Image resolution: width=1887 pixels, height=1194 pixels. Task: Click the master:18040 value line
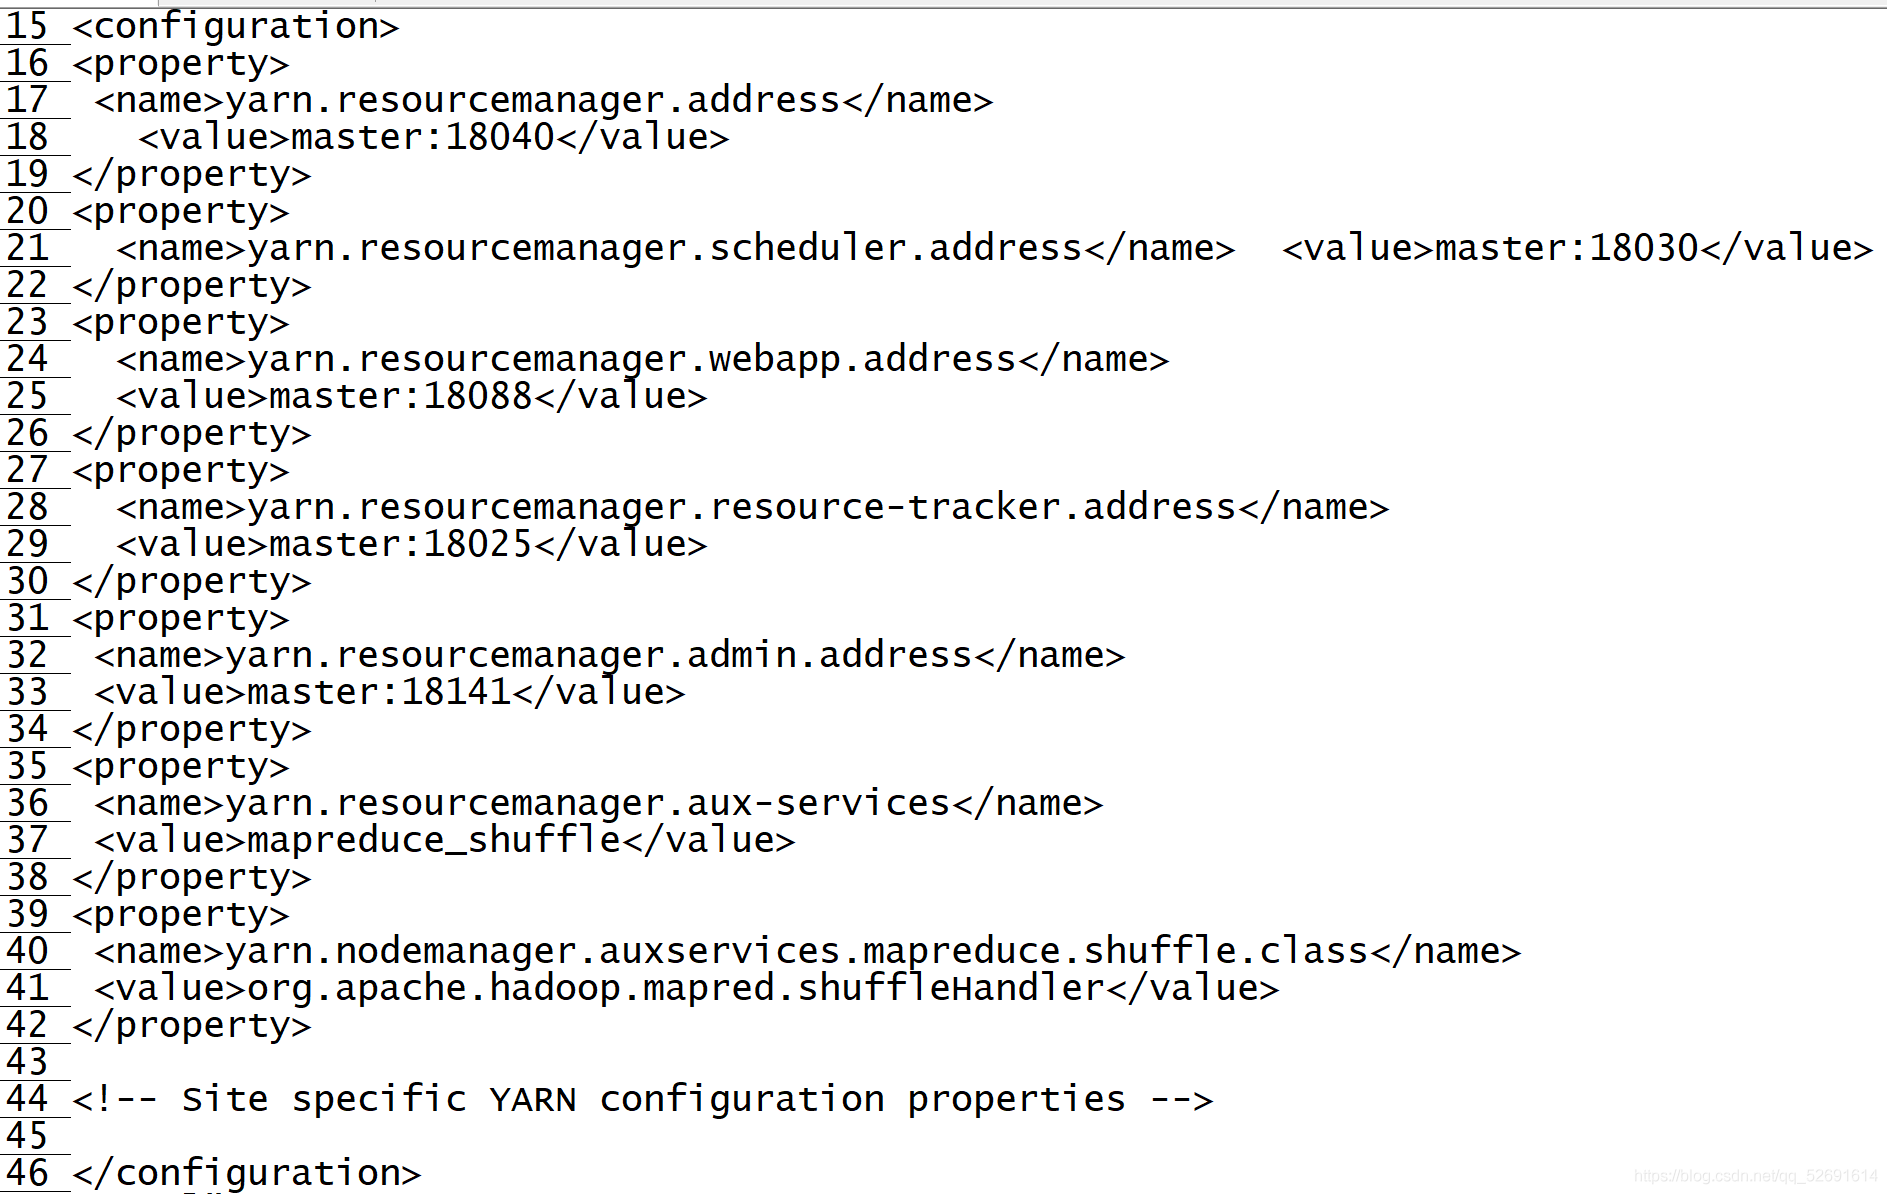(434, 137)
